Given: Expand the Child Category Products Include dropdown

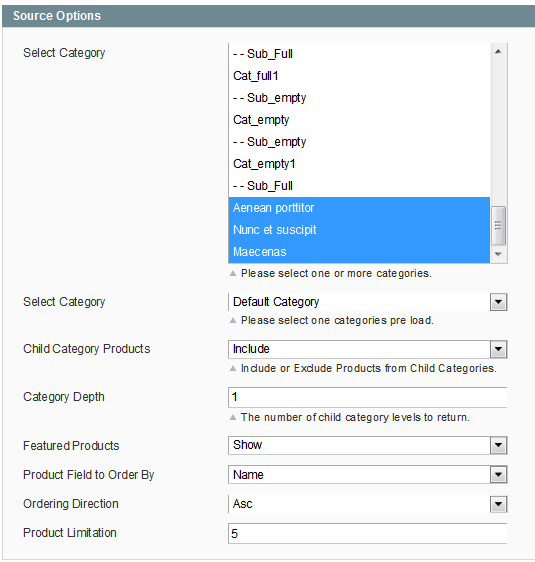Looking at the screenshot, I should pyautogui.click(x=498, y=349).
